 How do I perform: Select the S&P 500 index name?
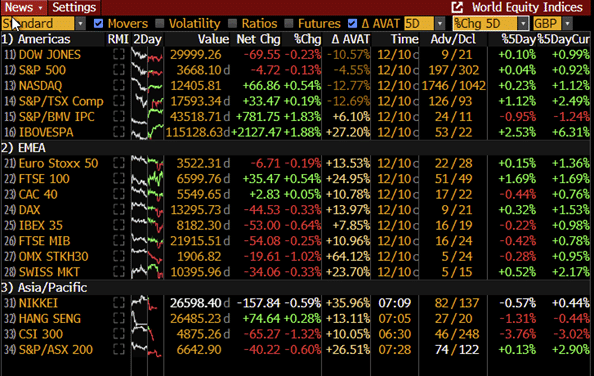pos(42,70)
